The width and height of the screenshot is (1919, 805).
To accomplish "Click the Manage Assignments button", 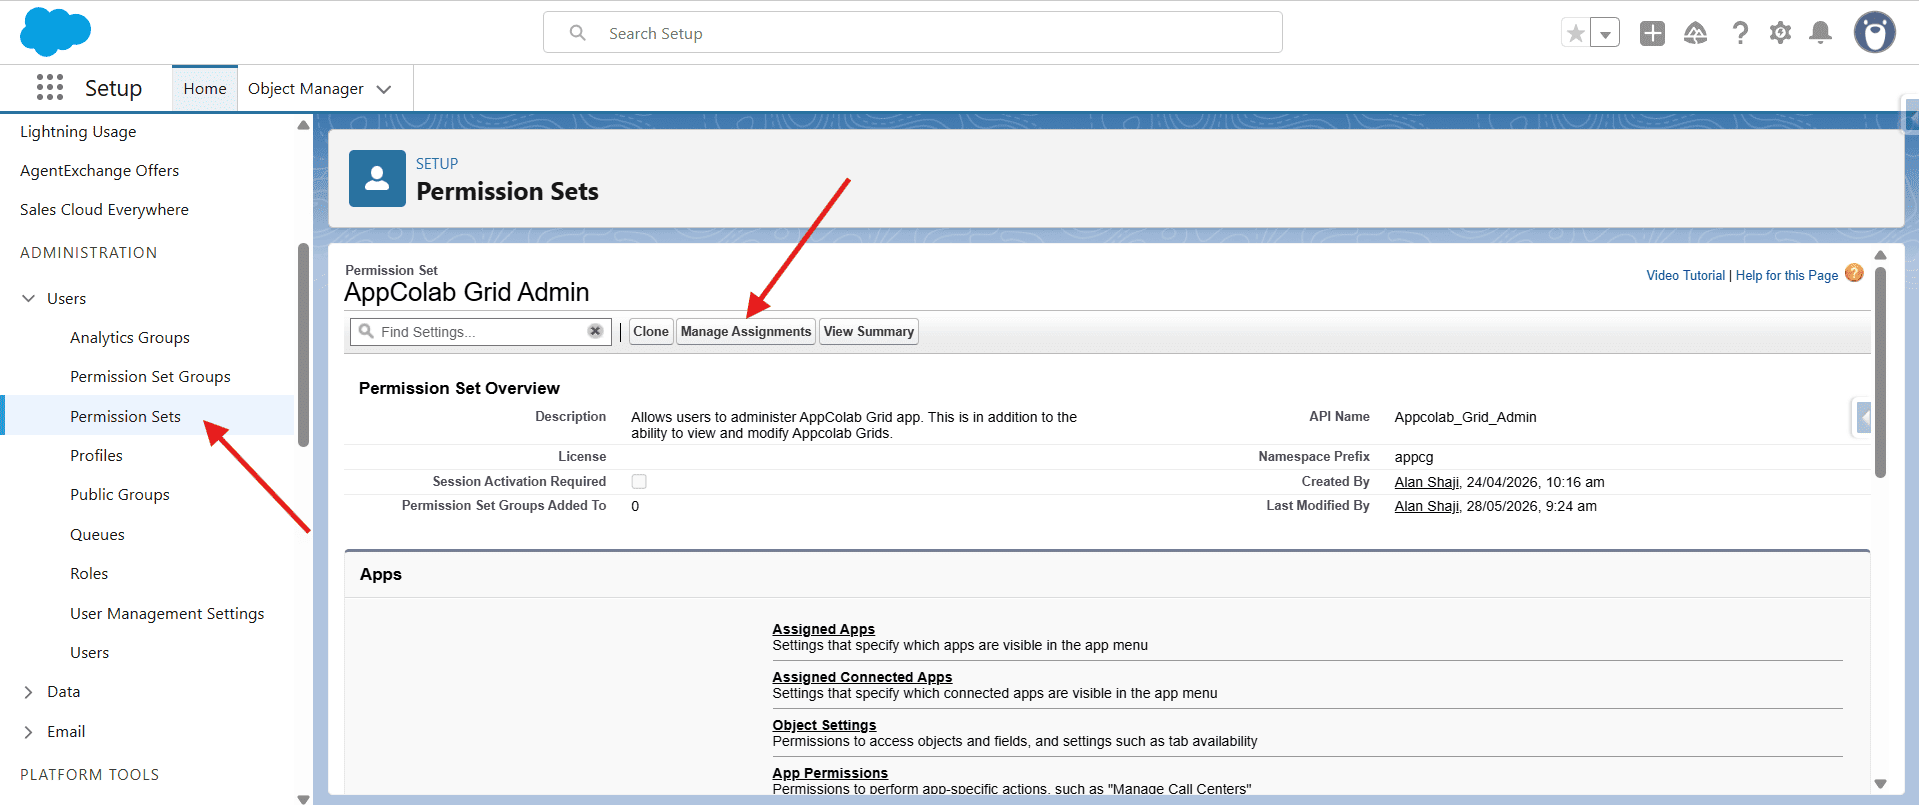I will [x=746, y=332].
